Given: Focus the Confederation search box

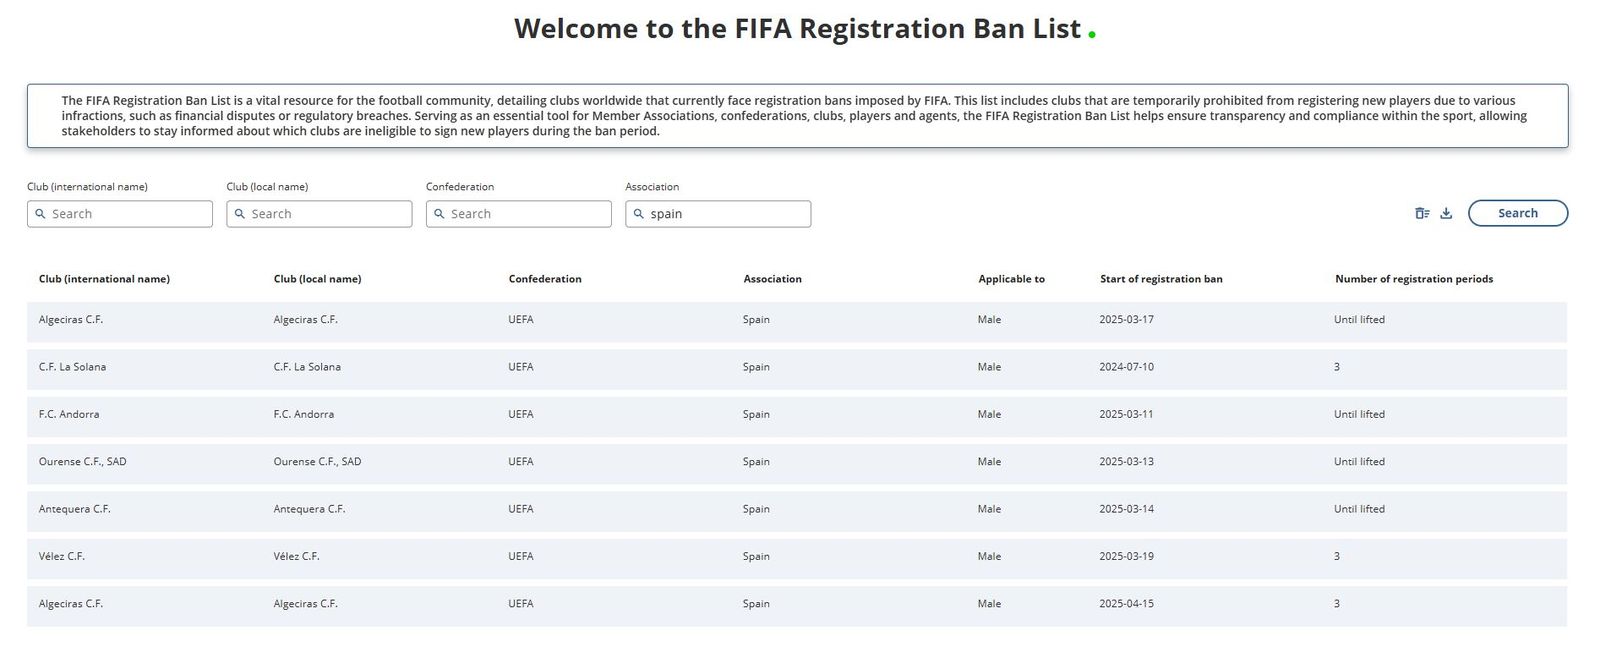Looking at the screenshot, I should coord(518,214).
